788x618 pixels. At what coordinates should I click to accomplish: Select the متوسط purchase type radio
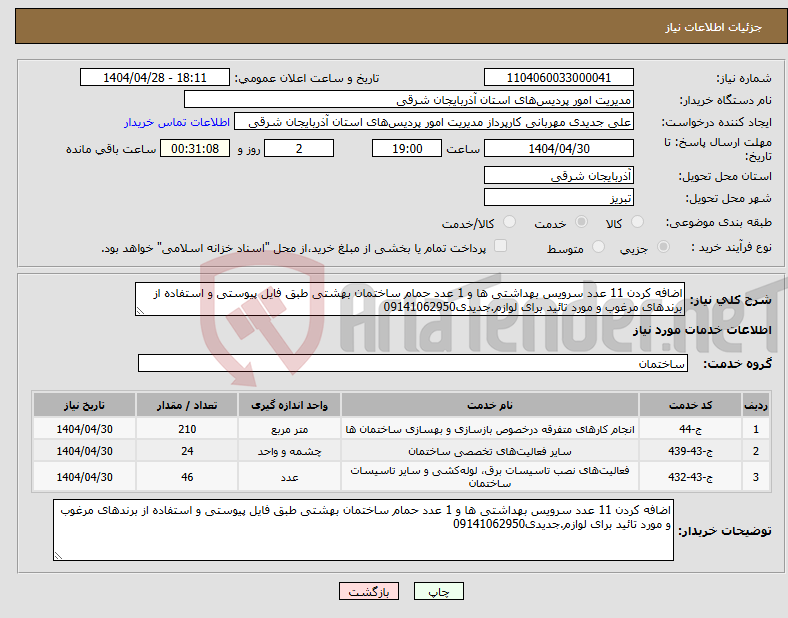pyautogui.click(x=598, y=247)
